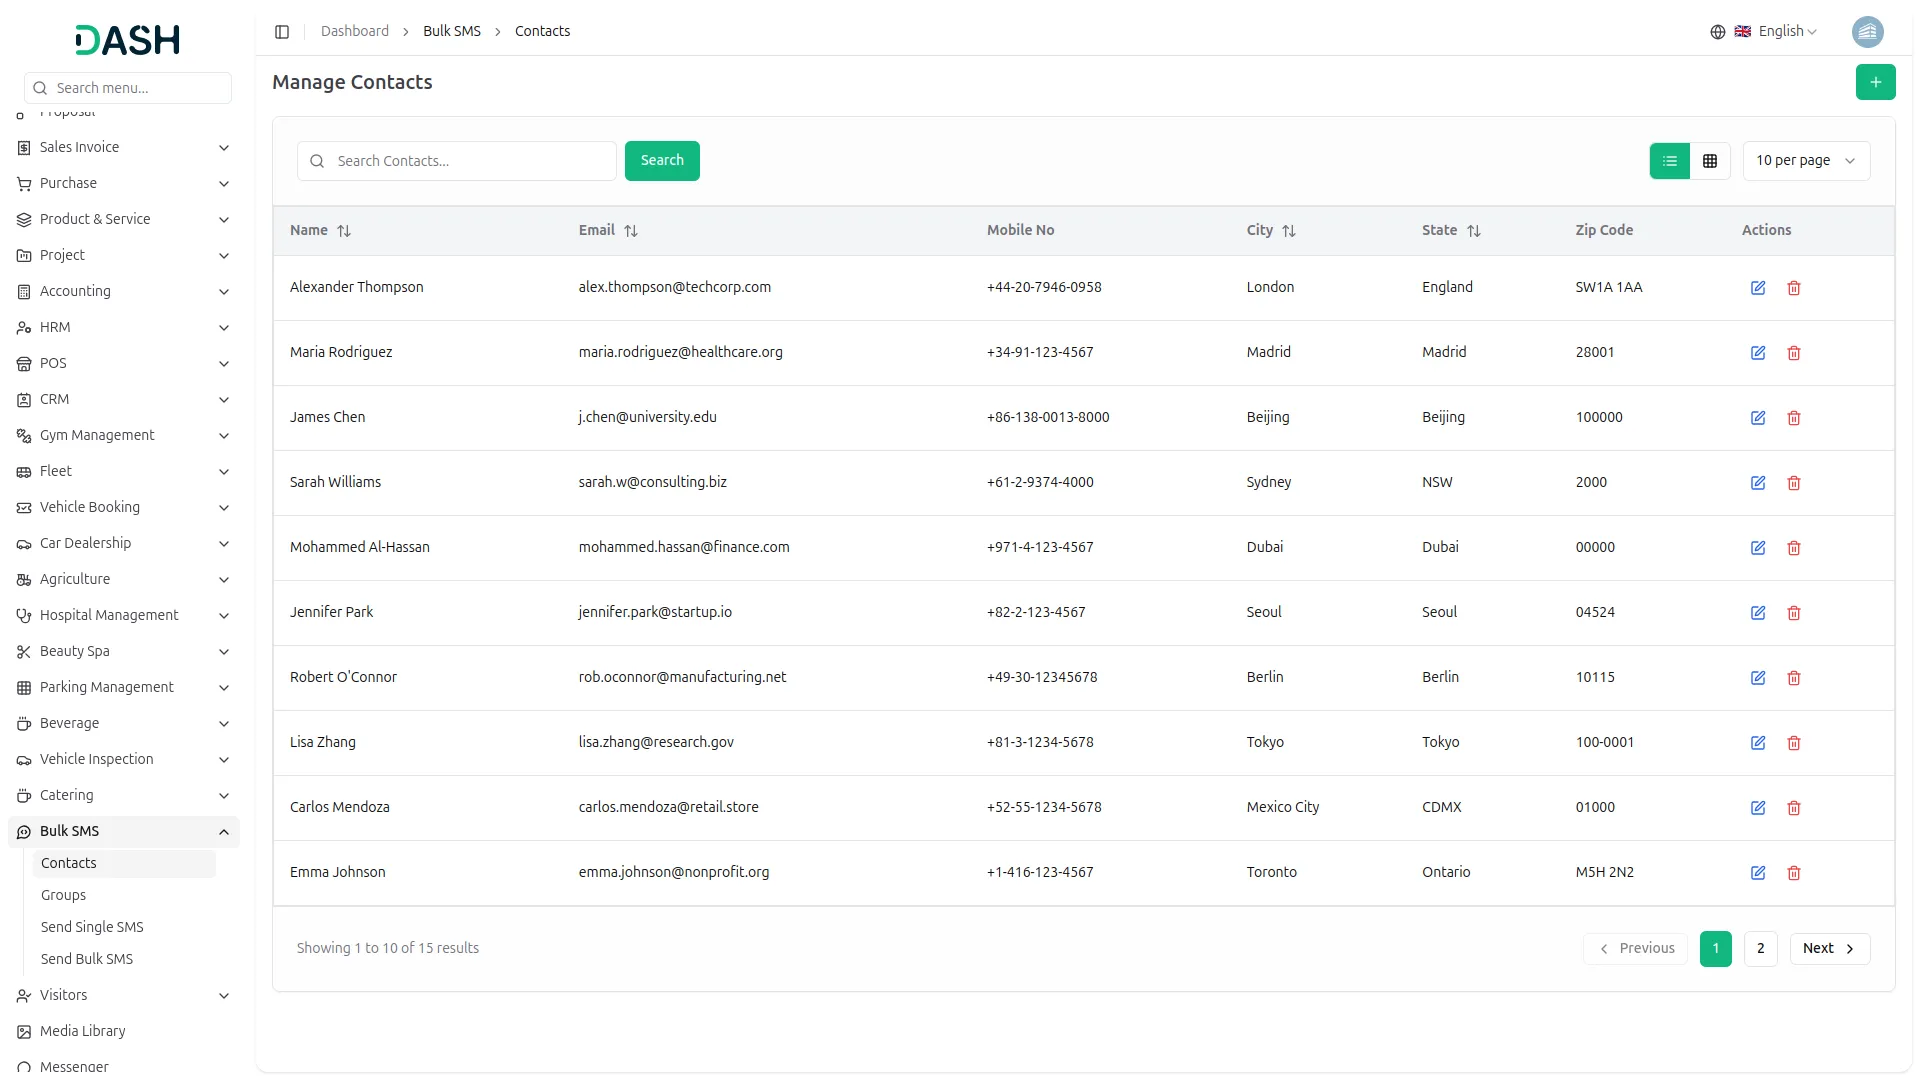Go to the Next page
This screenshot has height=1080, width=1920.
coord(1829,949)
